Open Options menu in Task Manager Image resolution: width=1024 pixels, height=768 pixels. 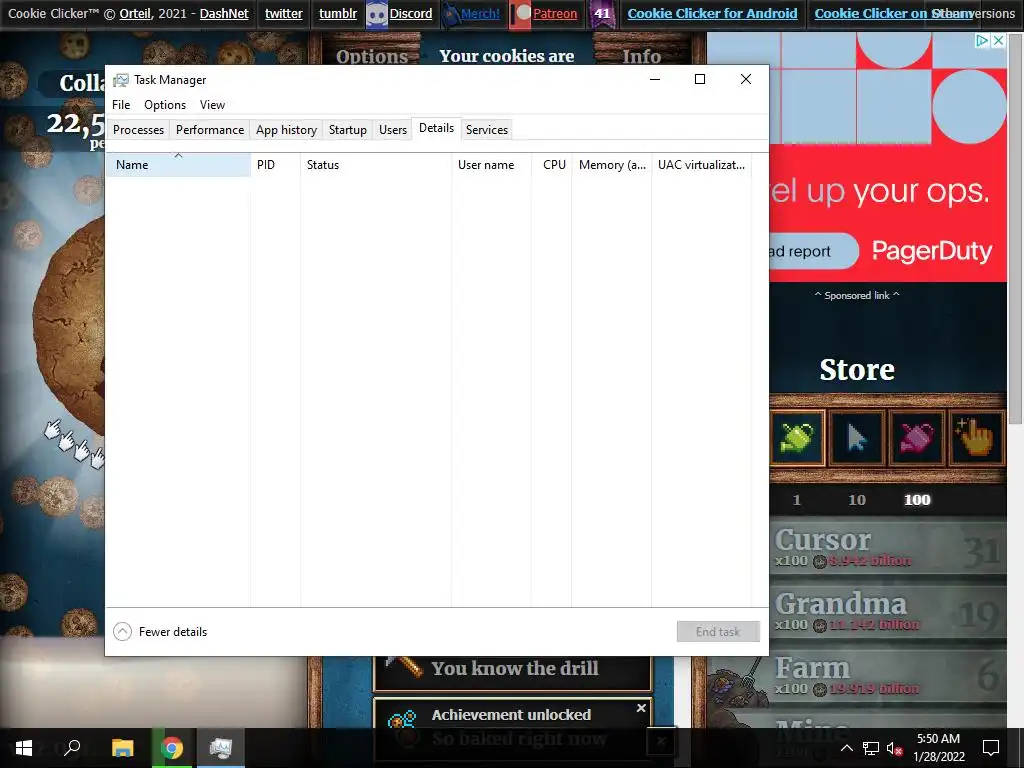click(165, 104)
